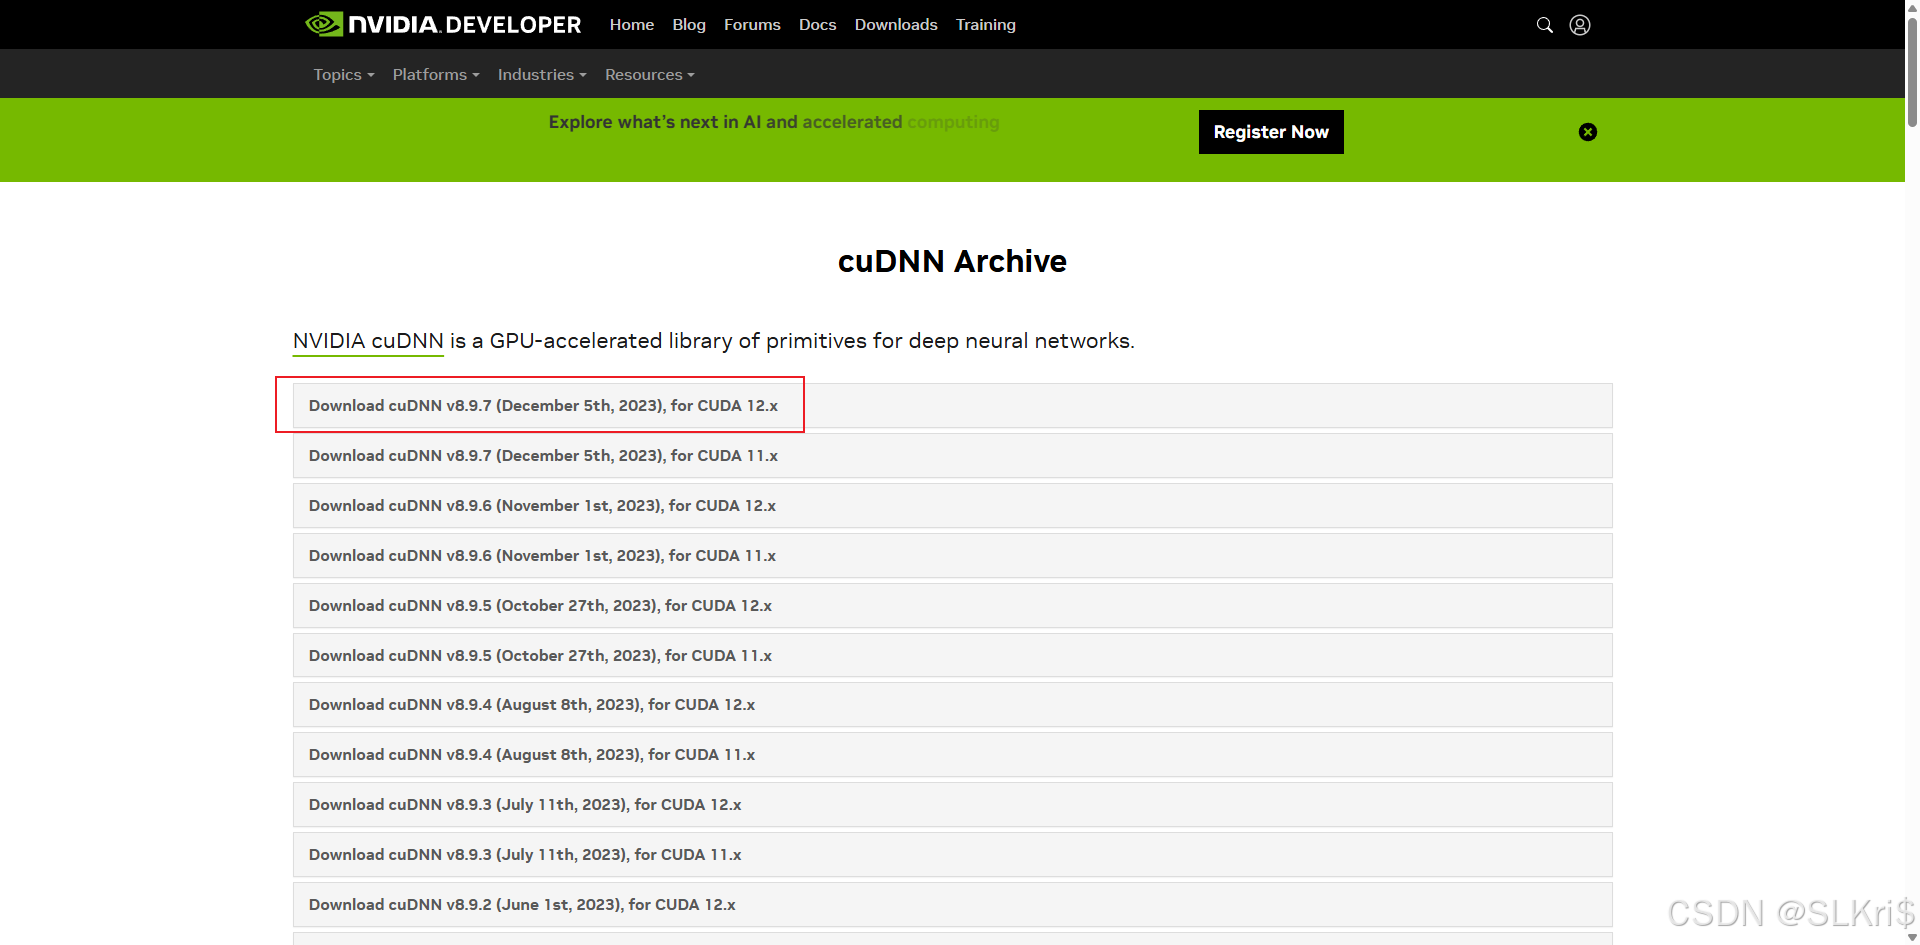This screenshot has width=1920, height=945.
Task: Open the user account icon
Action: coord(1580,25)
